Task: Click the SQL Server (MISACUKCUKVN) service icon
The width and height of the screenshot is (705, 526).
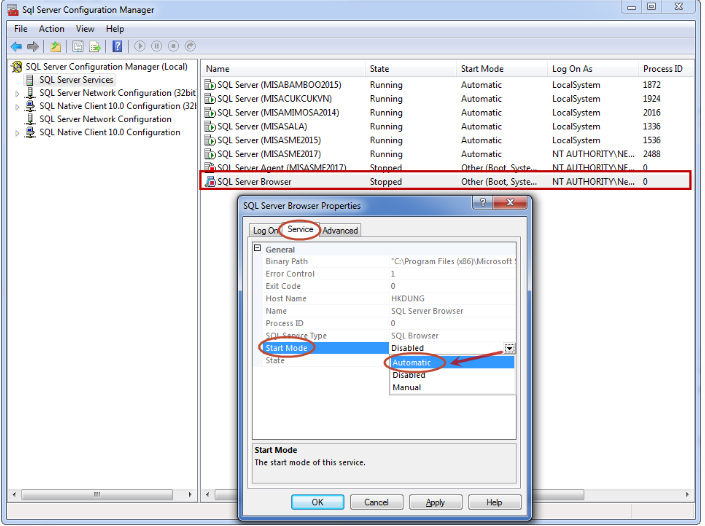Action: pos(210,99)
